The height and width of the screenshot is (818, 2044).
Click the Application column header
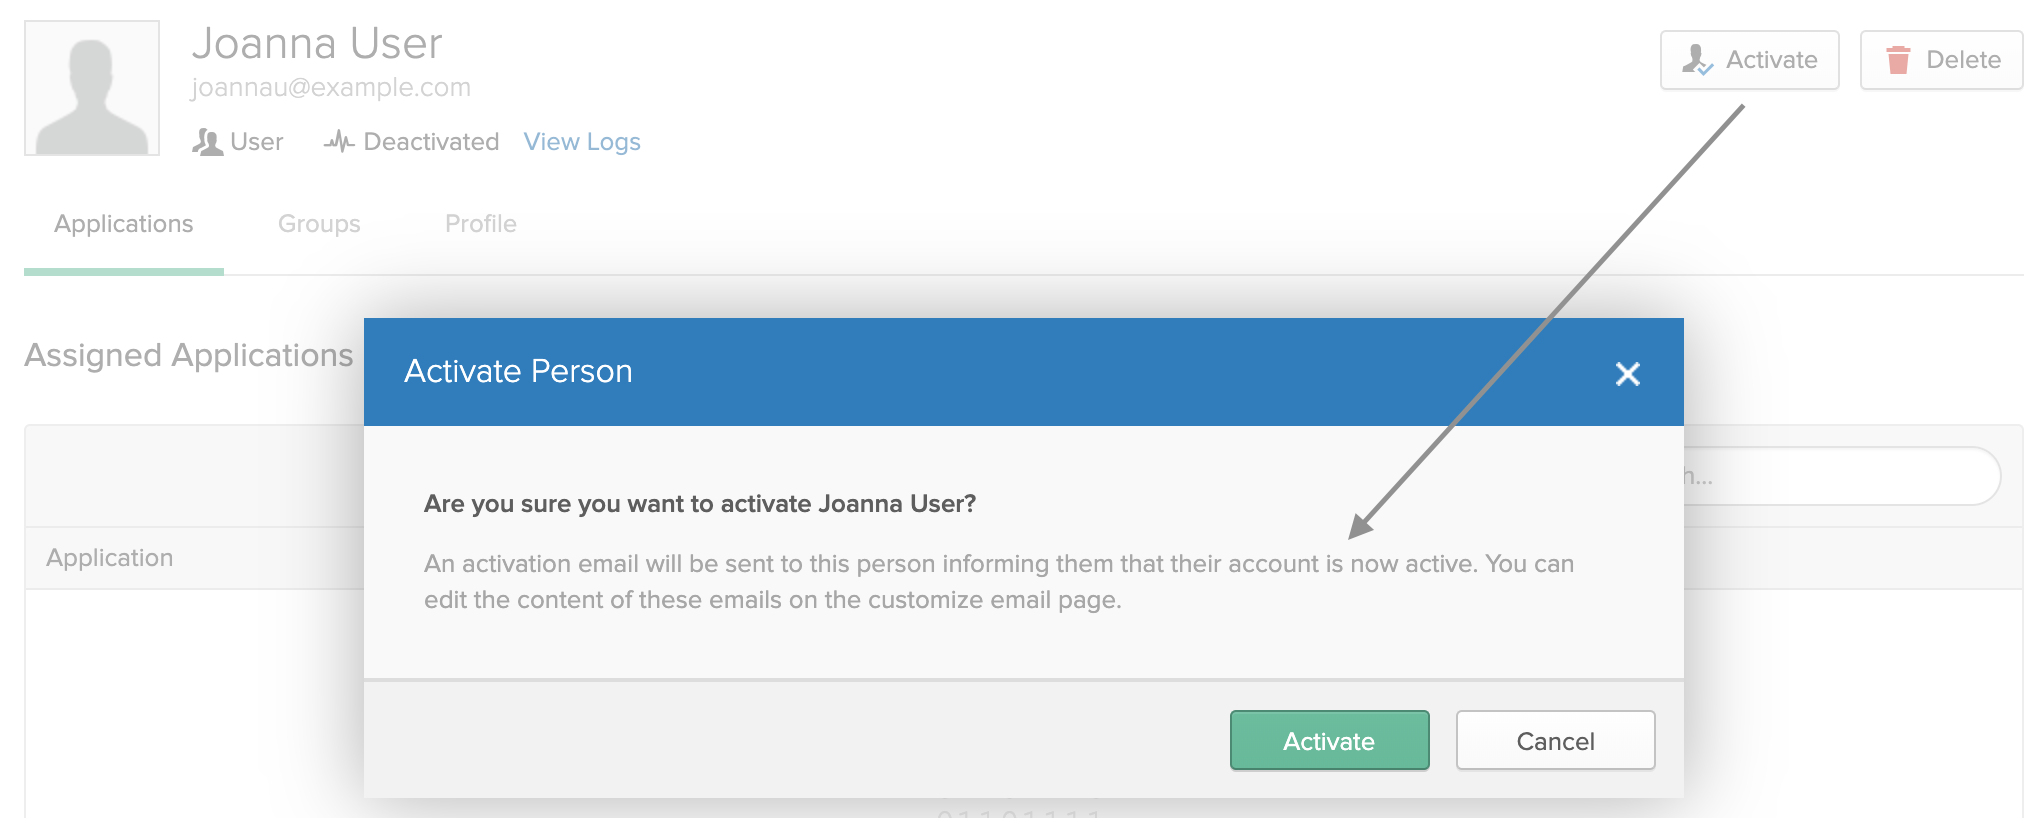pos(110,558)
